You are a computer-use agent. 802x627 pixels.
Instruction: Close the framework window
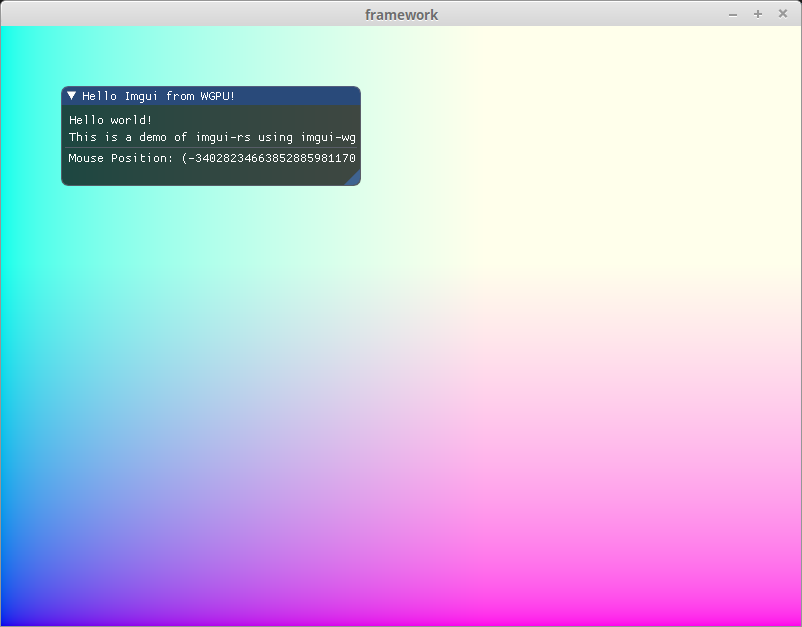(783, 14)
